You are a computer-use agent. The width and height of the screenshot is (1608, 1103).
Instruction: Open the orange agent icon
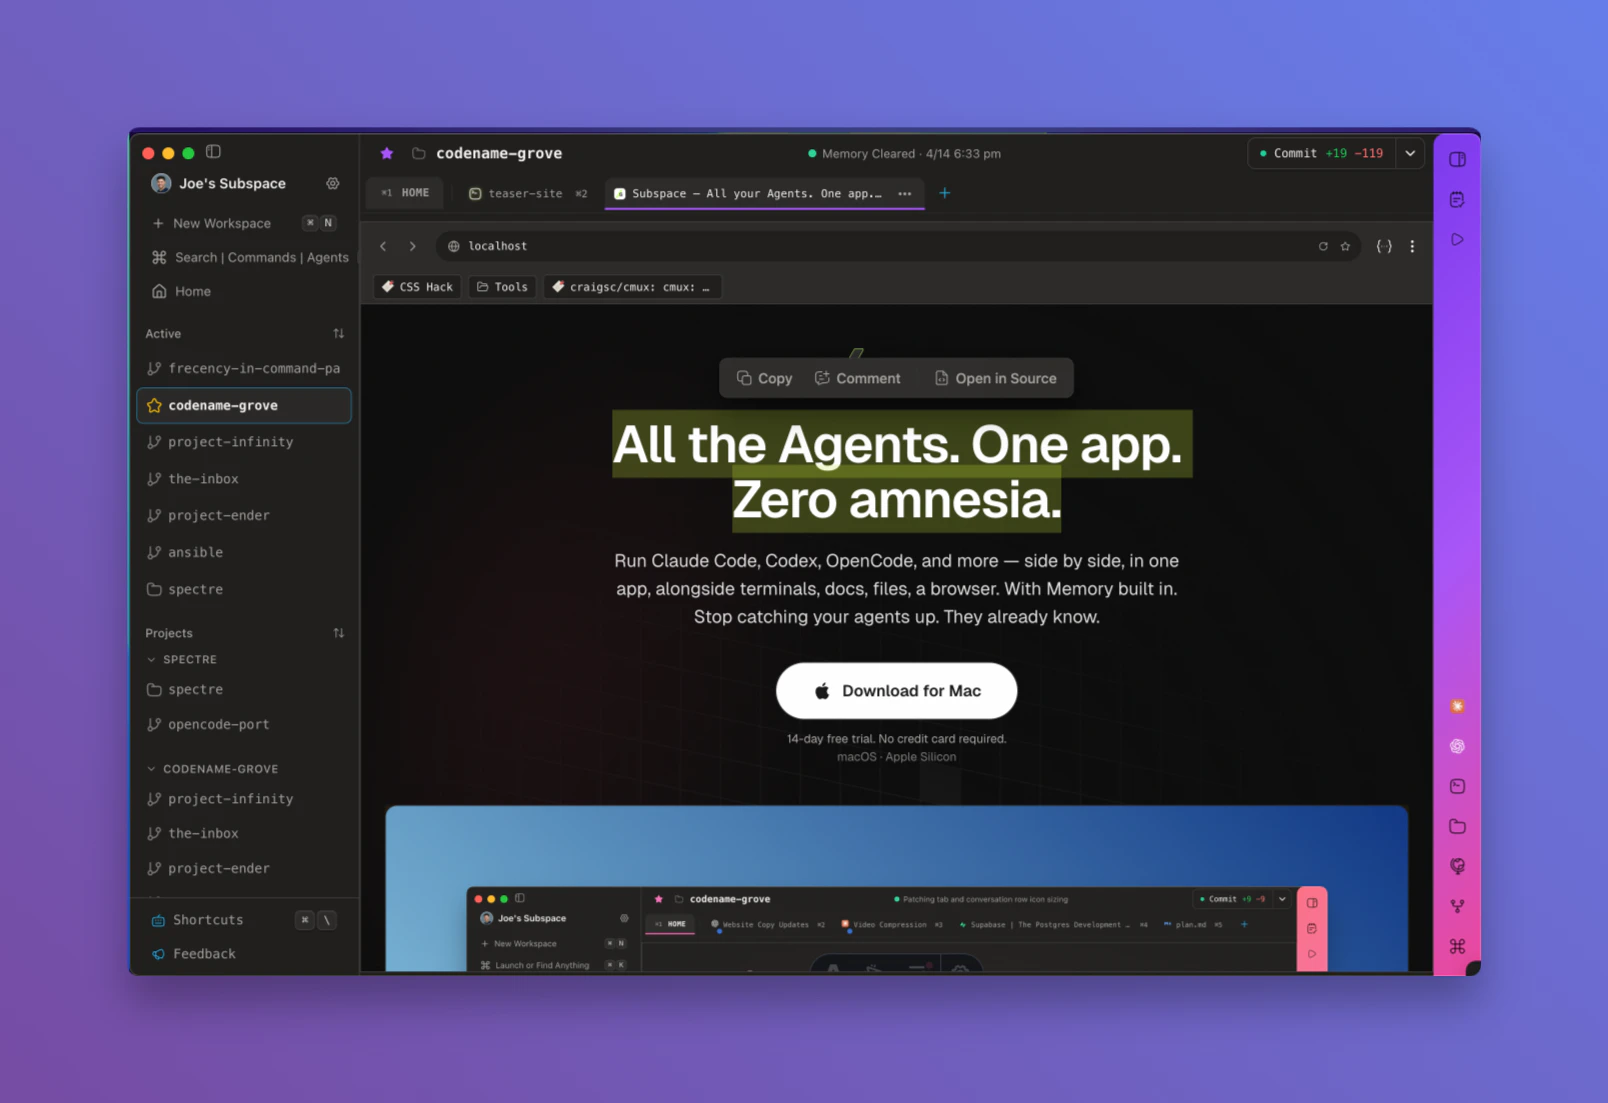1457,706
